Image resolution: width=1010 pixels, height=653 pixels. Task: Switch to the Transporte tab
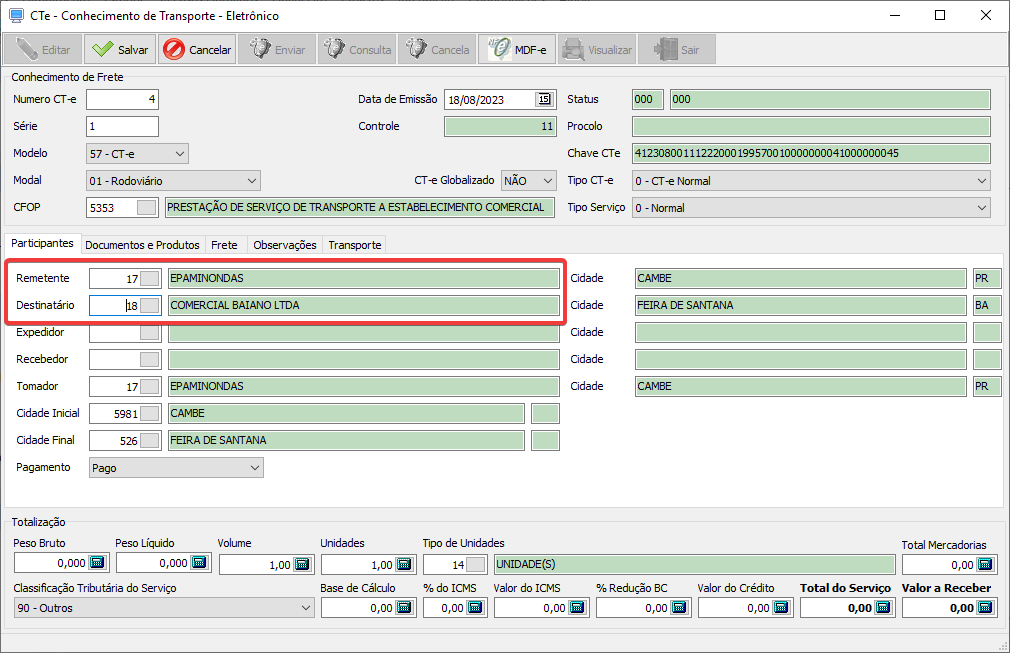(x=355, y=245)
